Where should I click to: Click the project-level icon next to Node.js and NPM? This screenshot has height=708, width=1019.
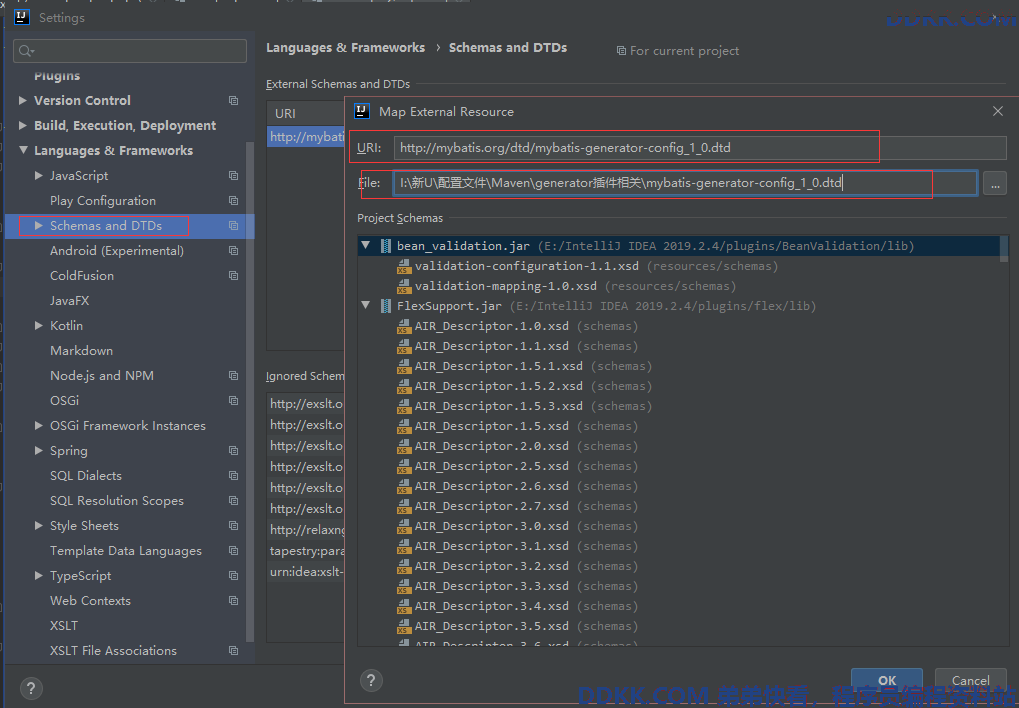[x=233, y=376]
